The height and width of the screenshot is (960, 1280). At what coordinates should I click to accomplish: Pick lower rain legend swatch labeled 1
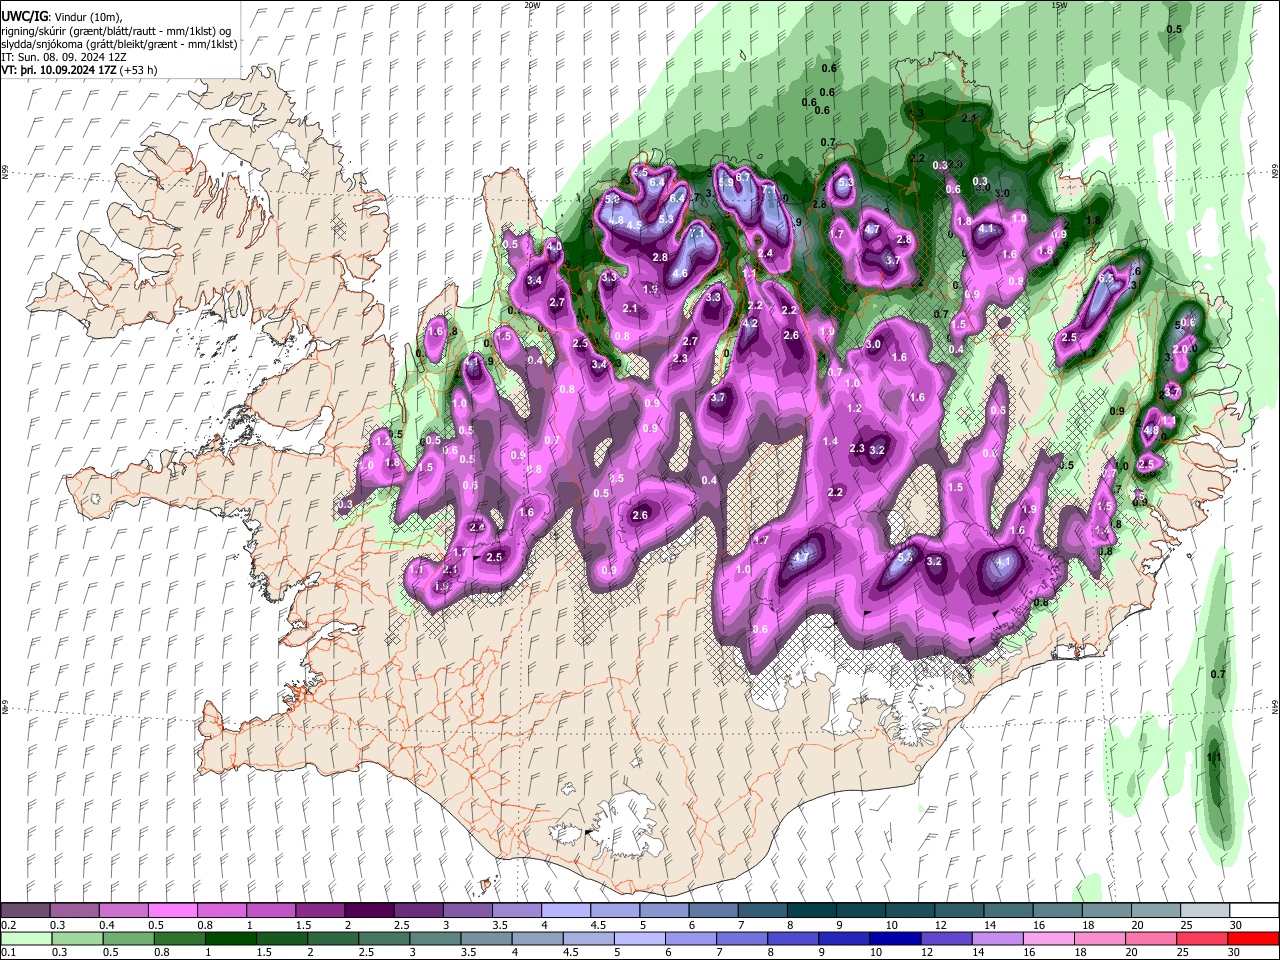231,938
